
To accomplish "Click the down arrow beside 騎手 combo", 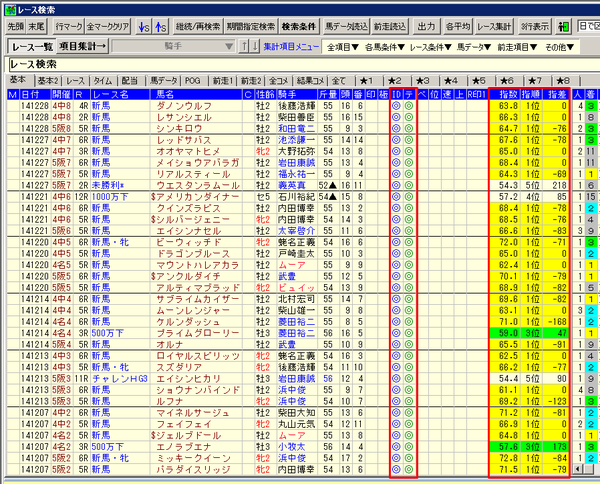I will pyautogui.click(x=254, y=46).
